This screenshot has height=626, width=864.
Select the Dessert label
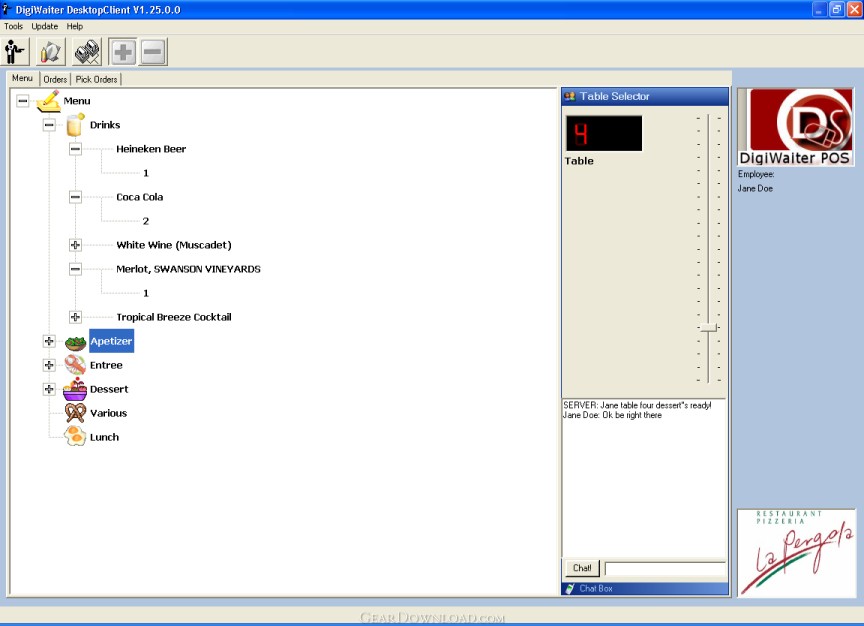pos(109,389)
